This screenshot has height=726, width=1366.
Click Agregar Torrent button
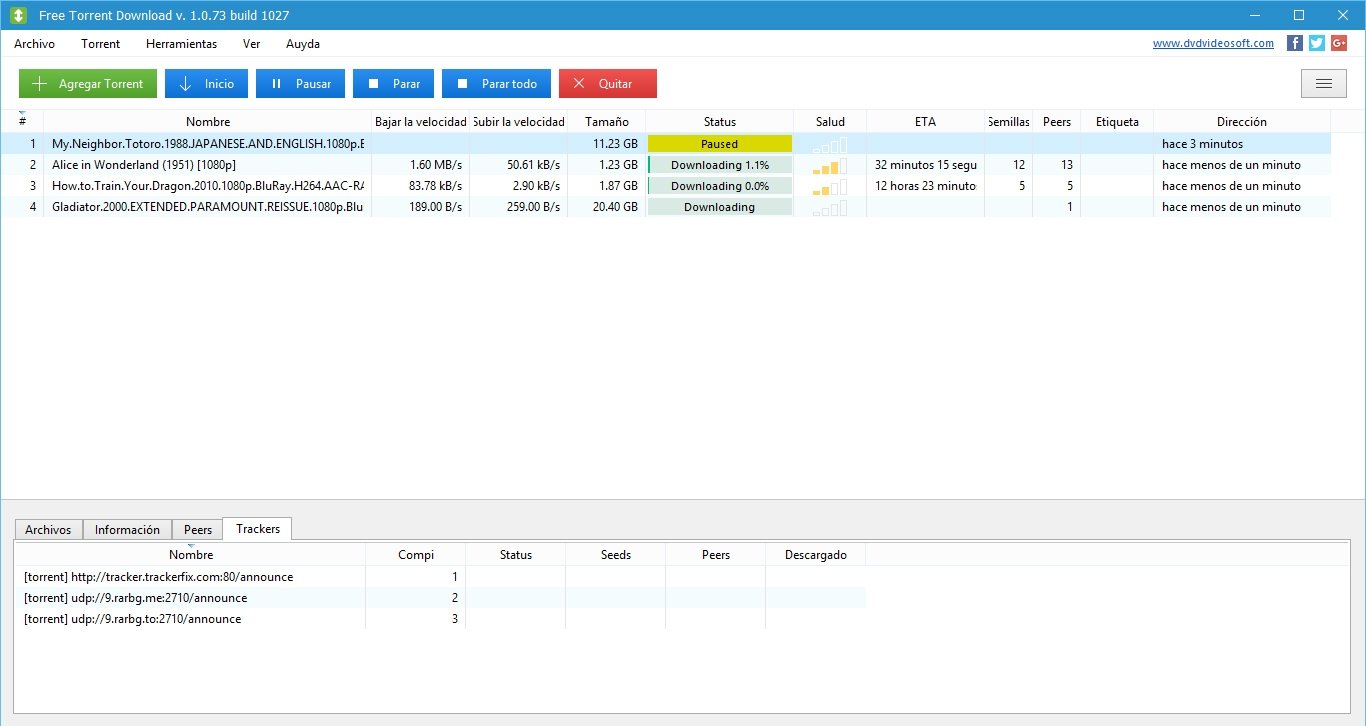pos(88,84)
